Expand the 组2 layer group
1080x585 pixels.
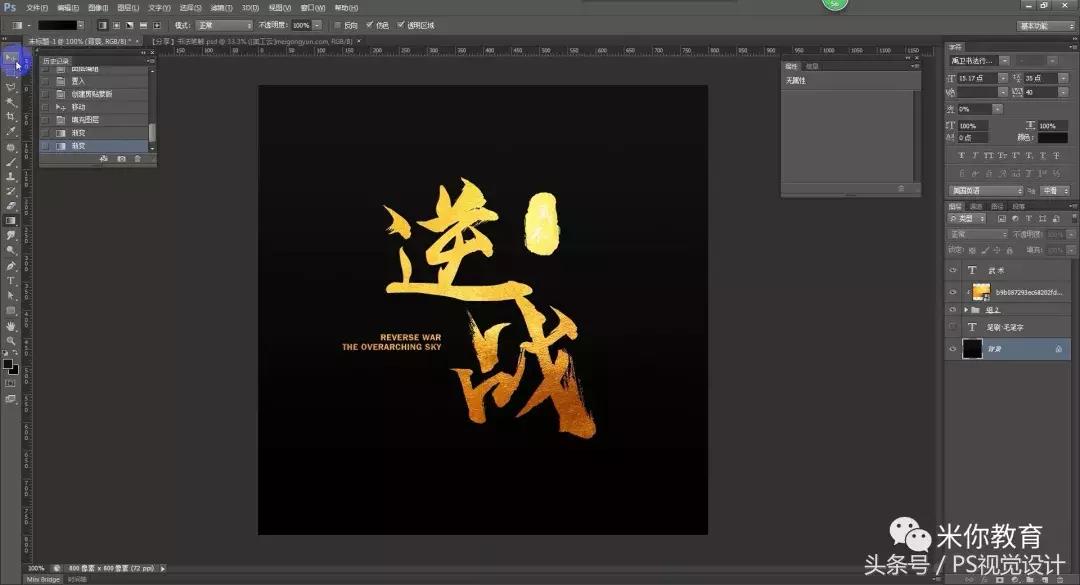[966, 310]
